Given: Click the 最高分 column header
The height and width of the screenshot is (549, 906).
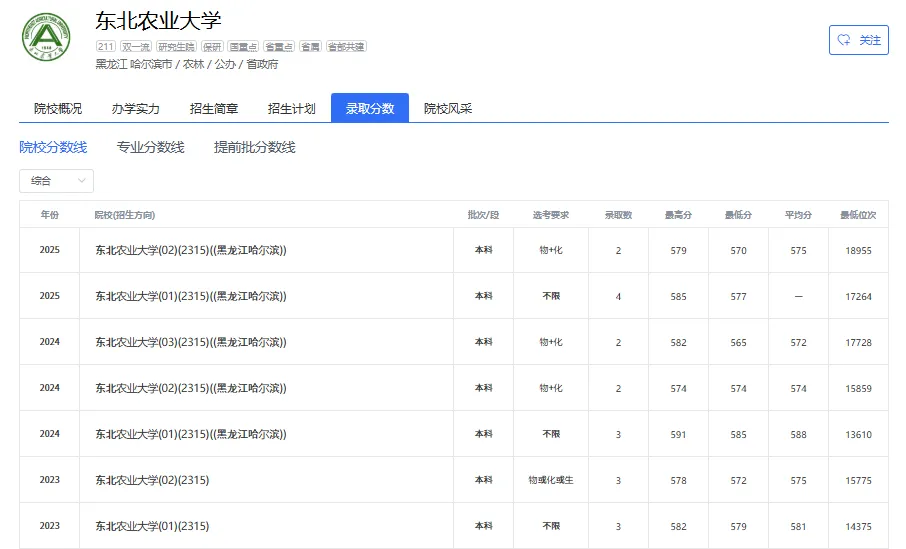Looking at the screenshot, I should (678, 215).
